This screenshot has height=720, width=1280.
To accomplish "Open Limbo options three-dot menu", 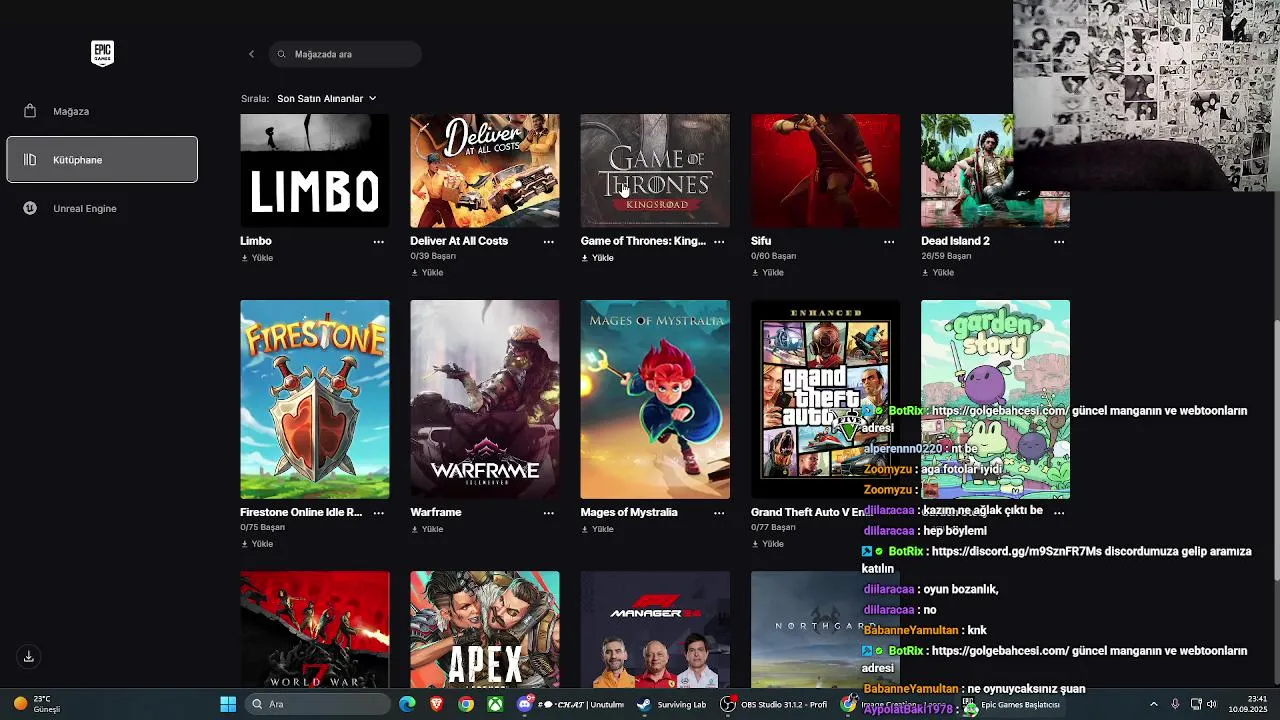I will click(378, 242).
